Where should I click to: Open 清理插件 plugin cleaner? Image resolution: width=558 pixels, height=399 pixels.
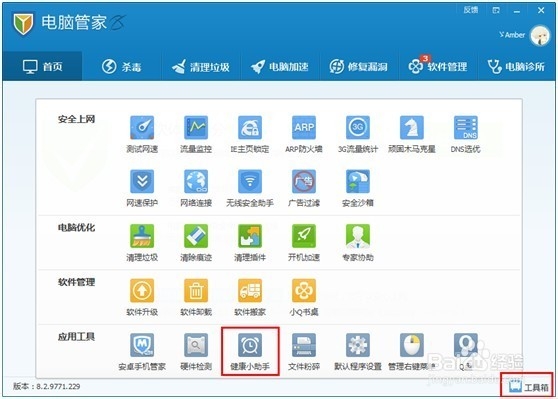(250, 243)
